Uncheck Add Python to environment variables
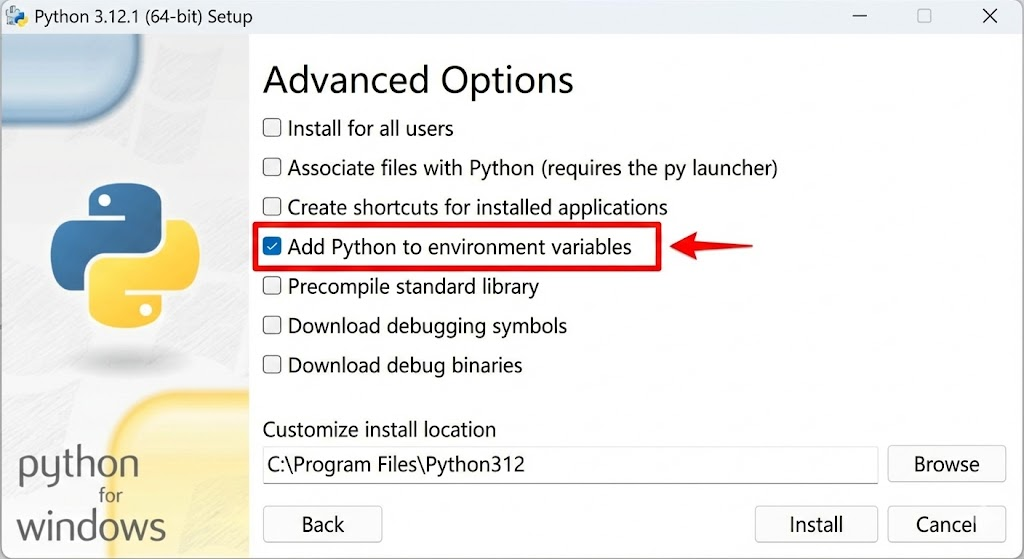 [272, 247]
